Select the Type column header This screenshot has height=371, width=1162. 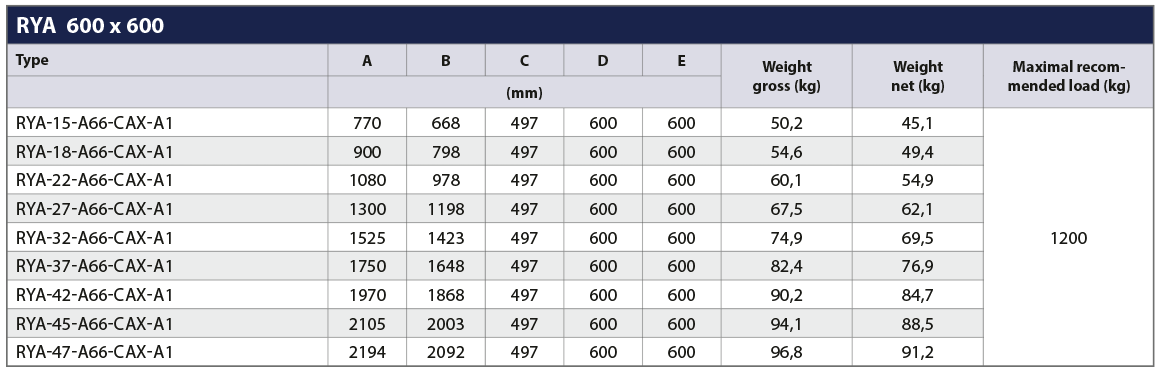tap(32, 61)
